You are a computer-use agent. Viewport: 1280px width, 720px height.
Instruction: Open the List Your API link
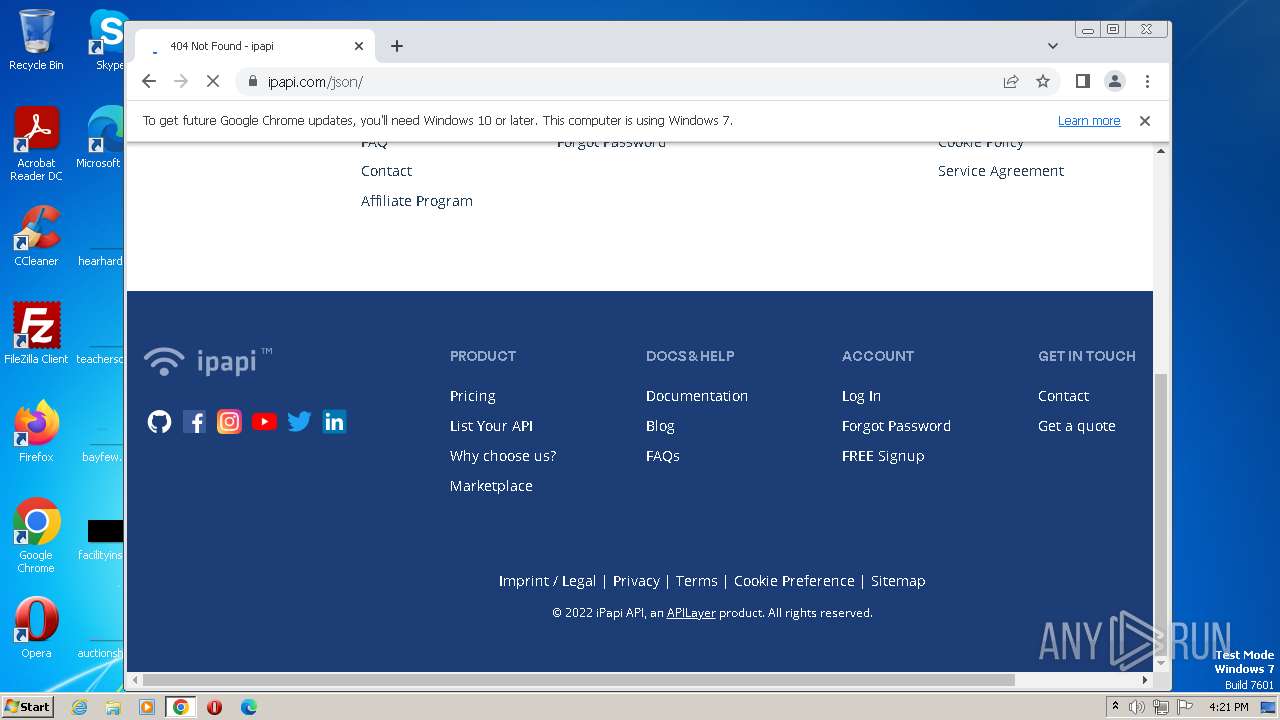[x=491, y=426]
